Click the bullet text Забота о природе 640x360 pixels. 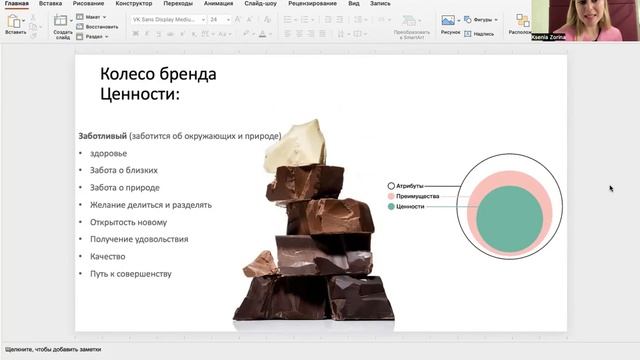(x=124, y=188)
